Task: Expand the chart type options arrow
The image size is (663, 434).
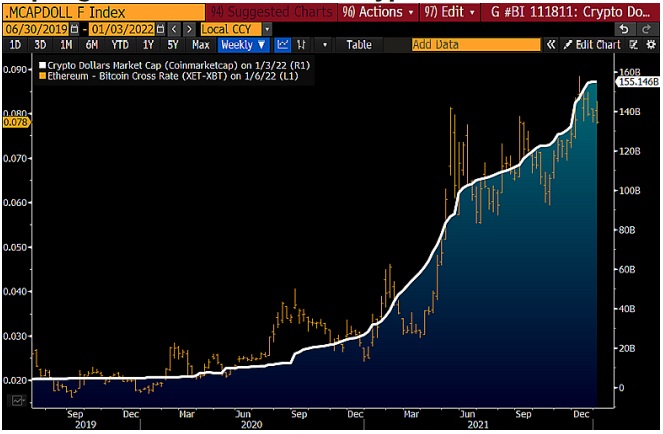Action: coord(325,45)
